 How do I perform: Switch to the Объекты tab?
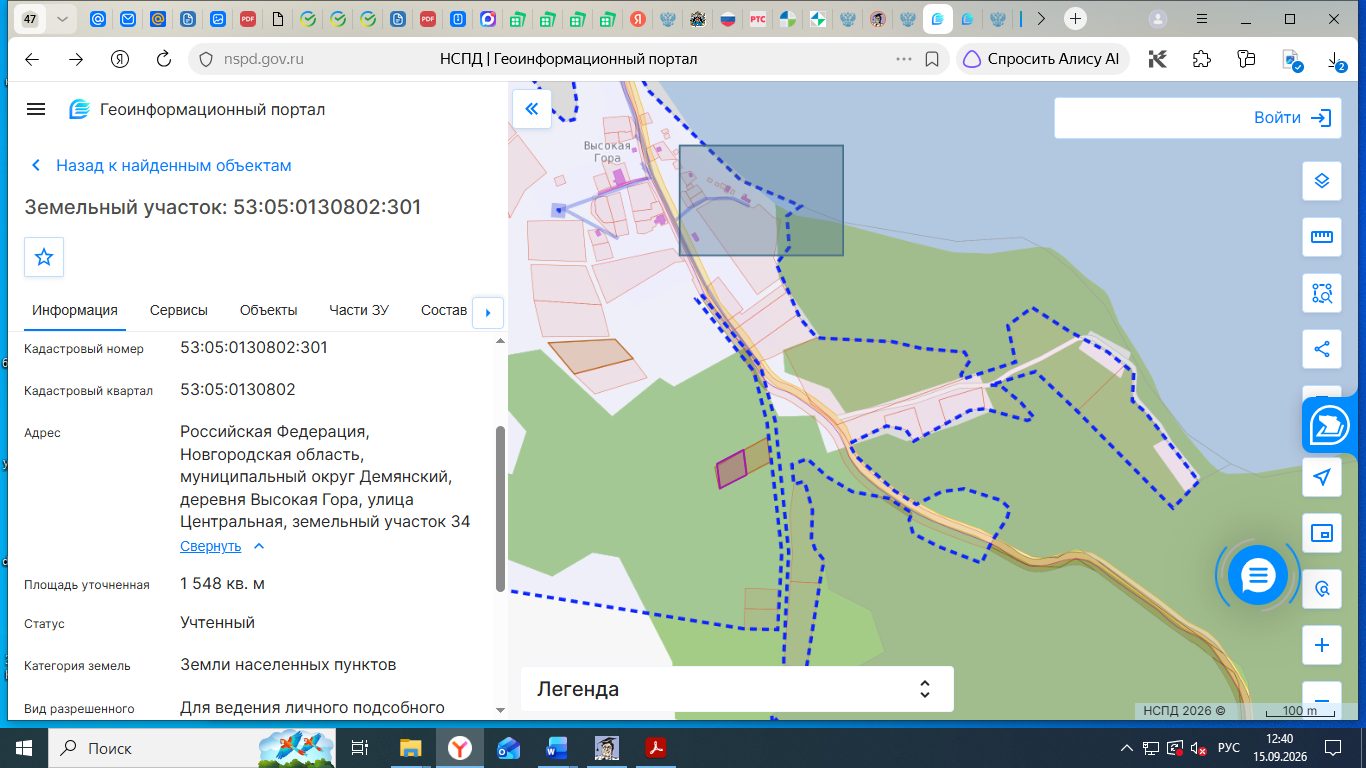[x=269, y=310]
